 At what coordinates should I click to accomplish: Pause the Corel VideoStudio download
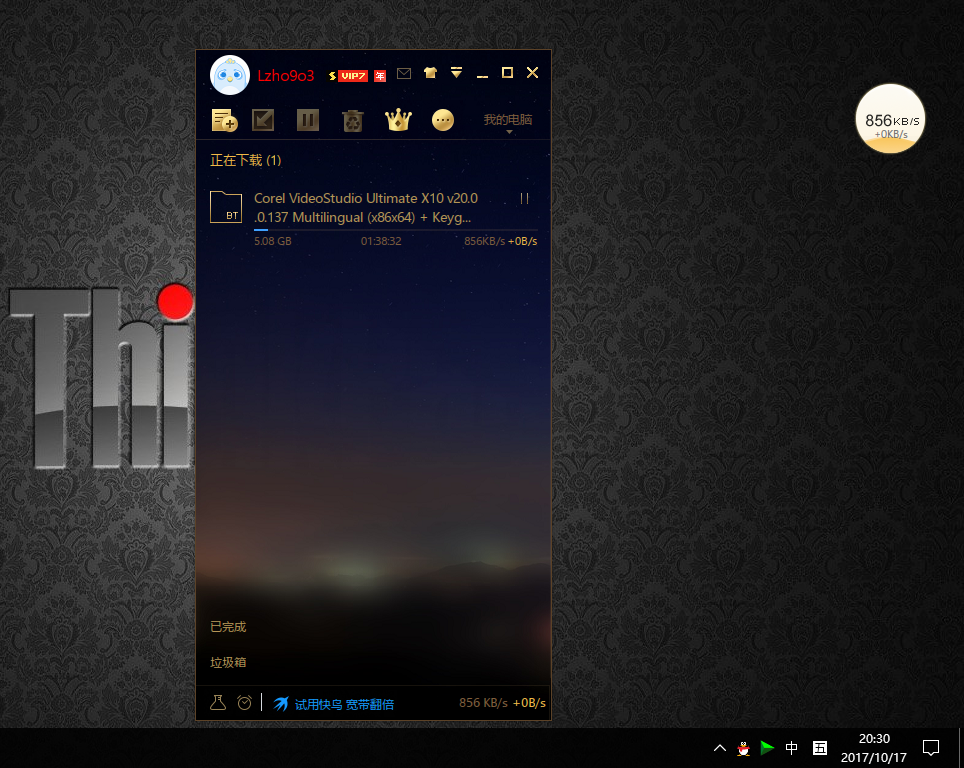(x=524, y=199)
